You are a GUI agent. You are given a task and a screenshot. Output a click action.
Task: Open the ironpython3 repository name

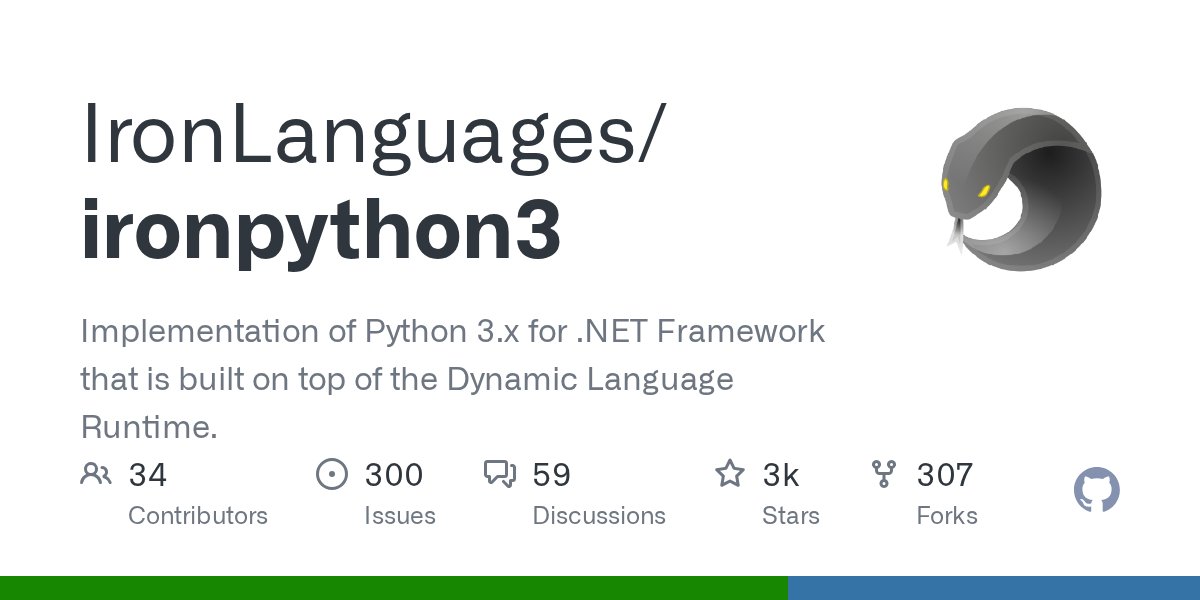tap(320, 230)
